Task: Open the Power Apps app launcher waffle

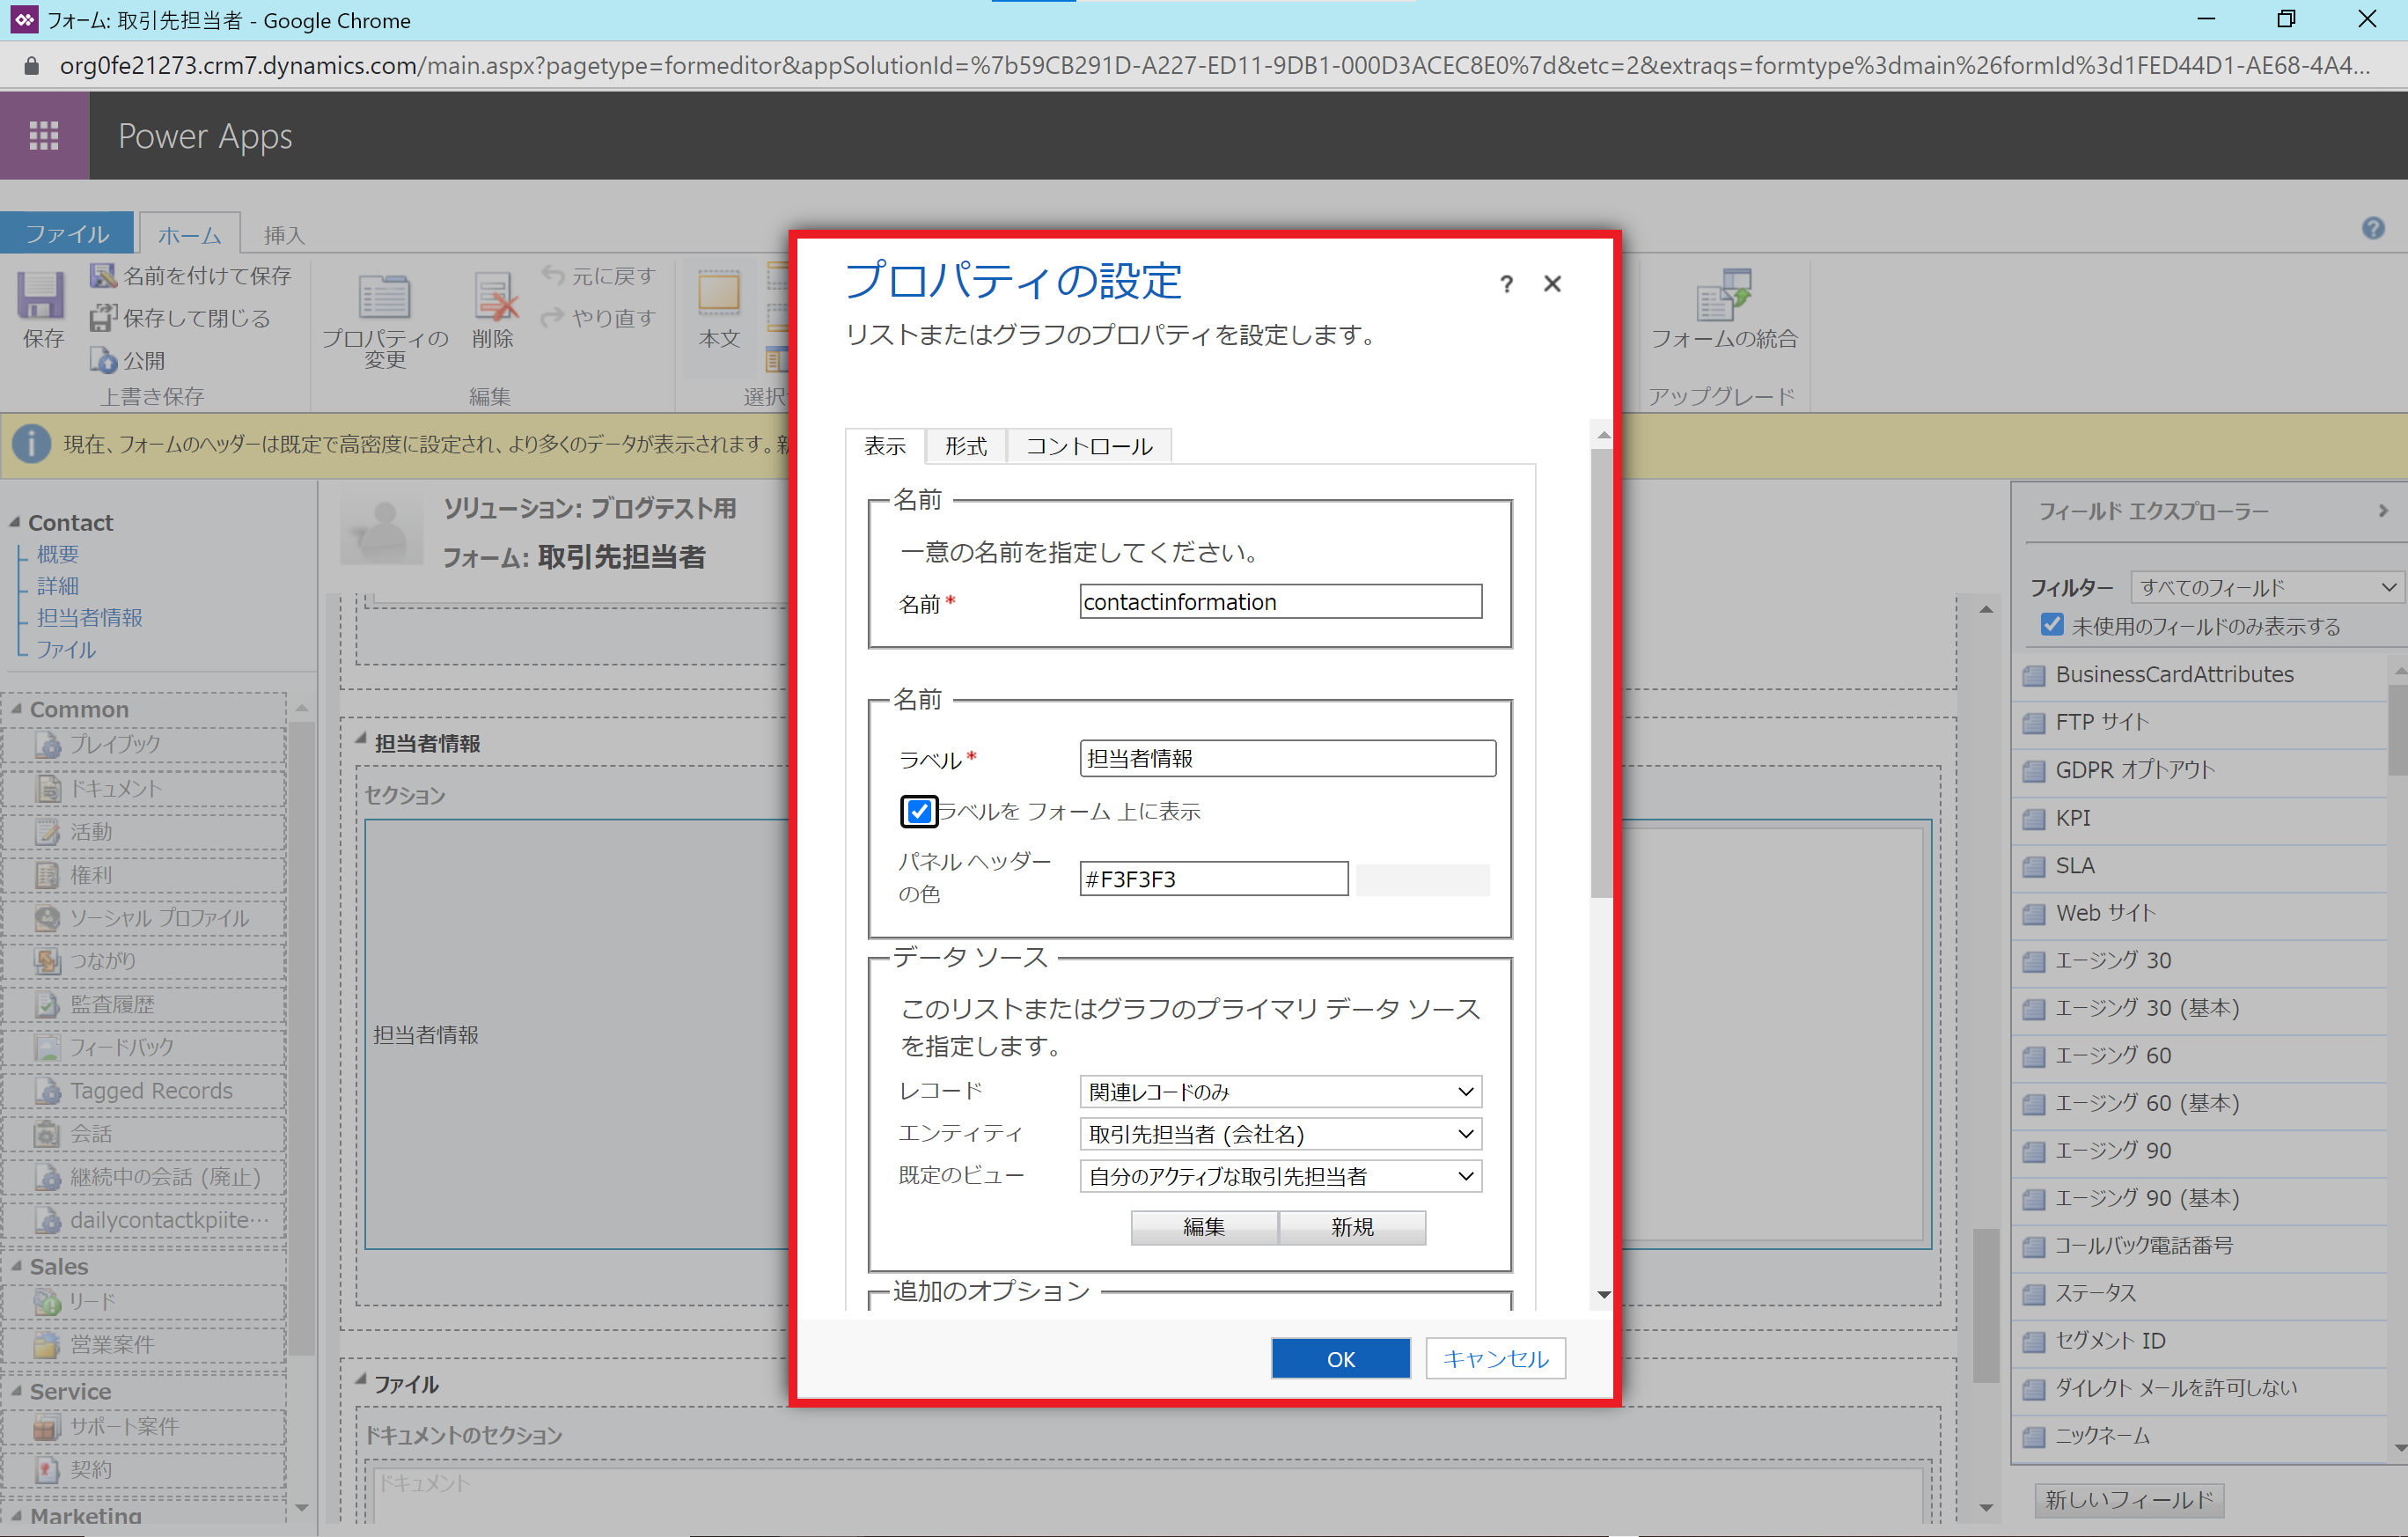Action: pyautogui.click(x=44, y=135)
